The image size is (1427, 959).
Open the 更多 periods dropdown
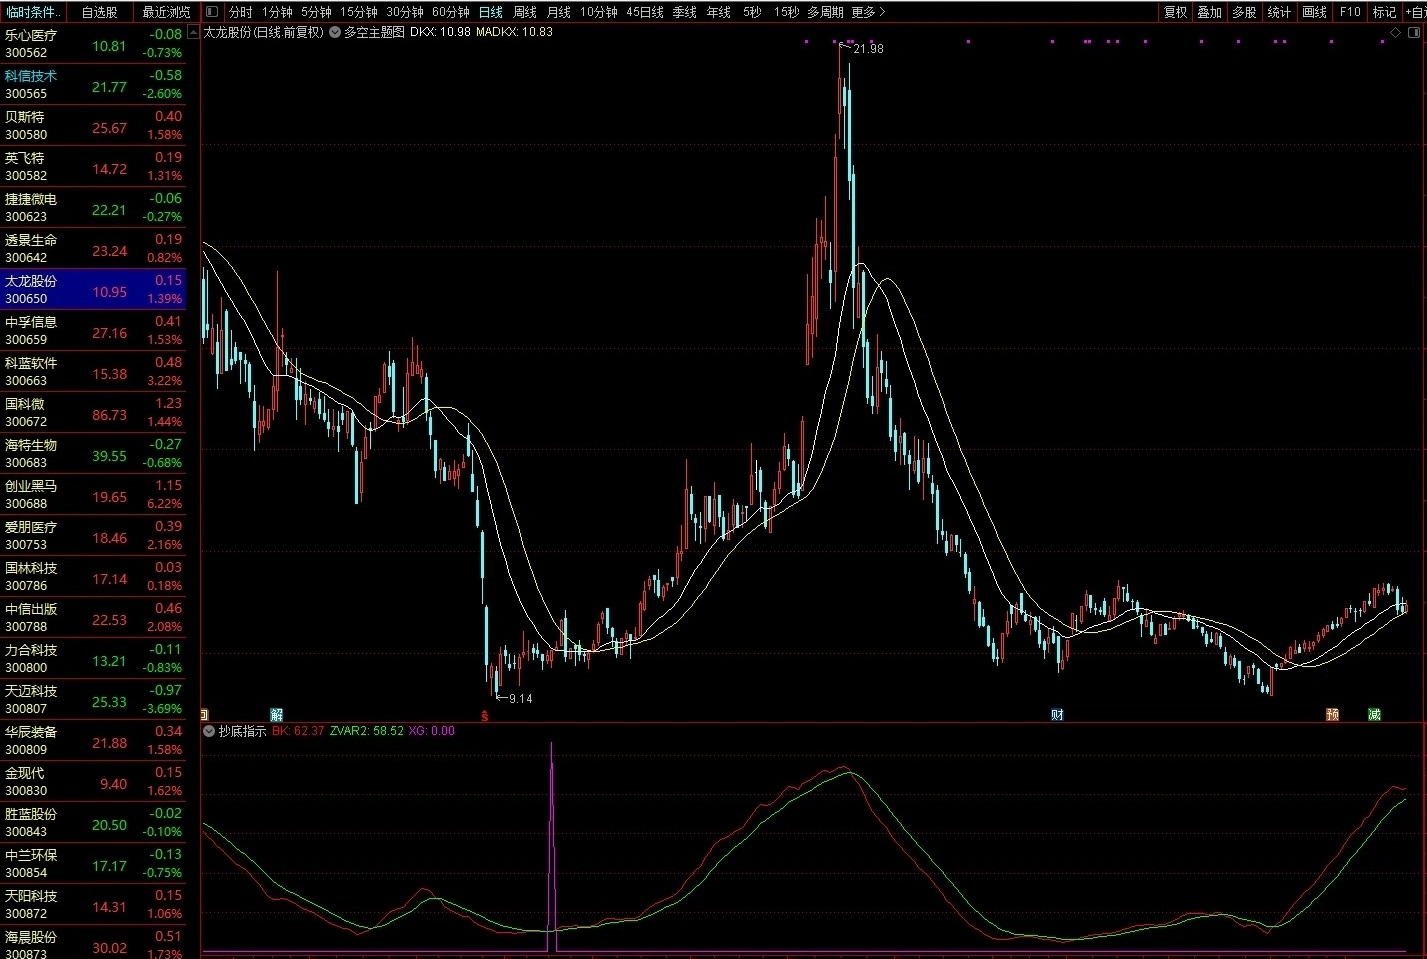tap(868, 12)
